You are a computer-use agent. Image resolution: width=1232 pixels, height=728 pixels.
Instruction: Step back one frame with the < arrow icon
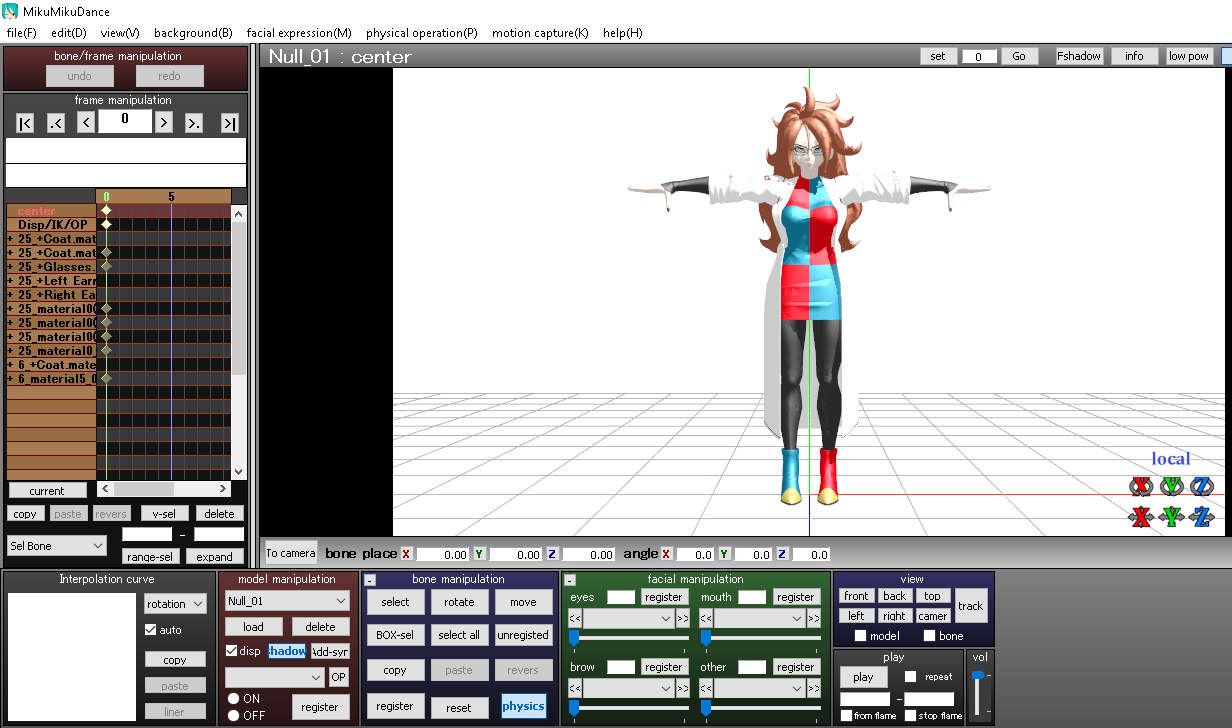point(85,122)
